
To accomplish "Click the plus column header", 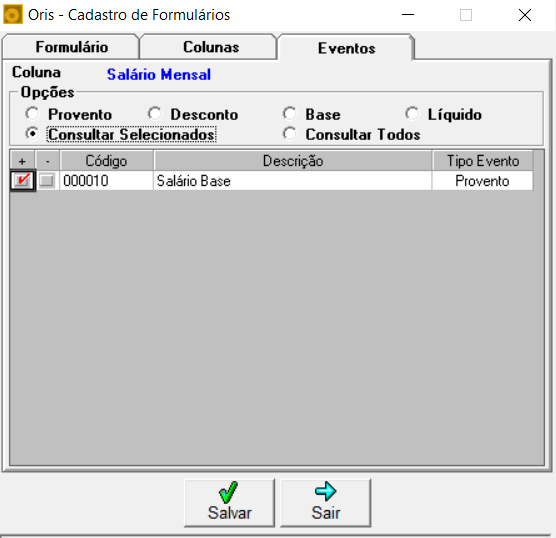I will click(x=22, y=161).
